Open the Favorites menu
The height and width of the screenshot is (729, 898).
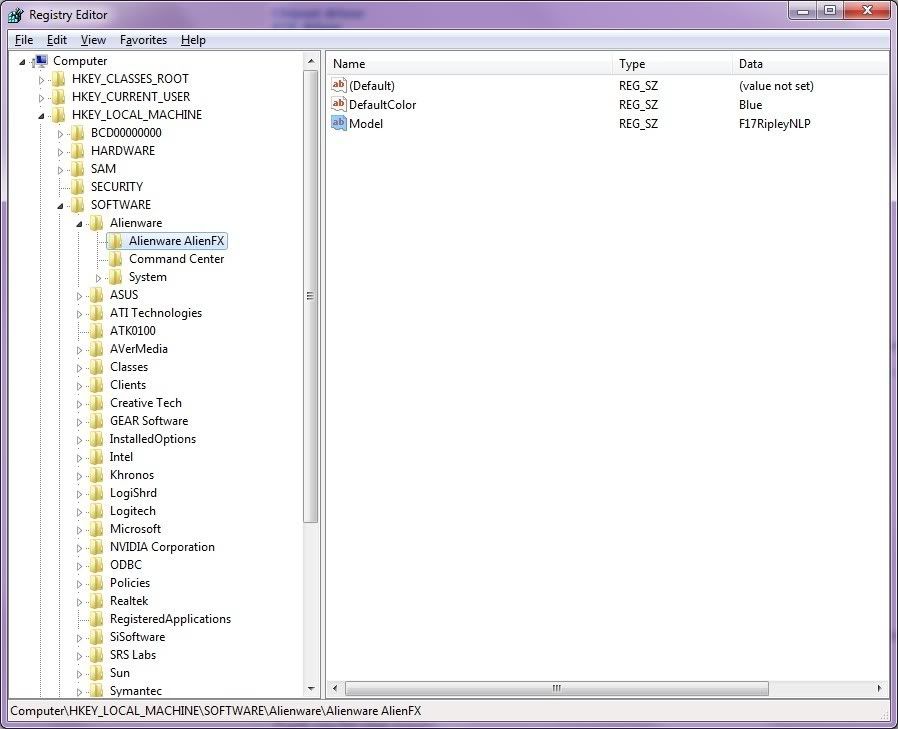click(143, 40)
